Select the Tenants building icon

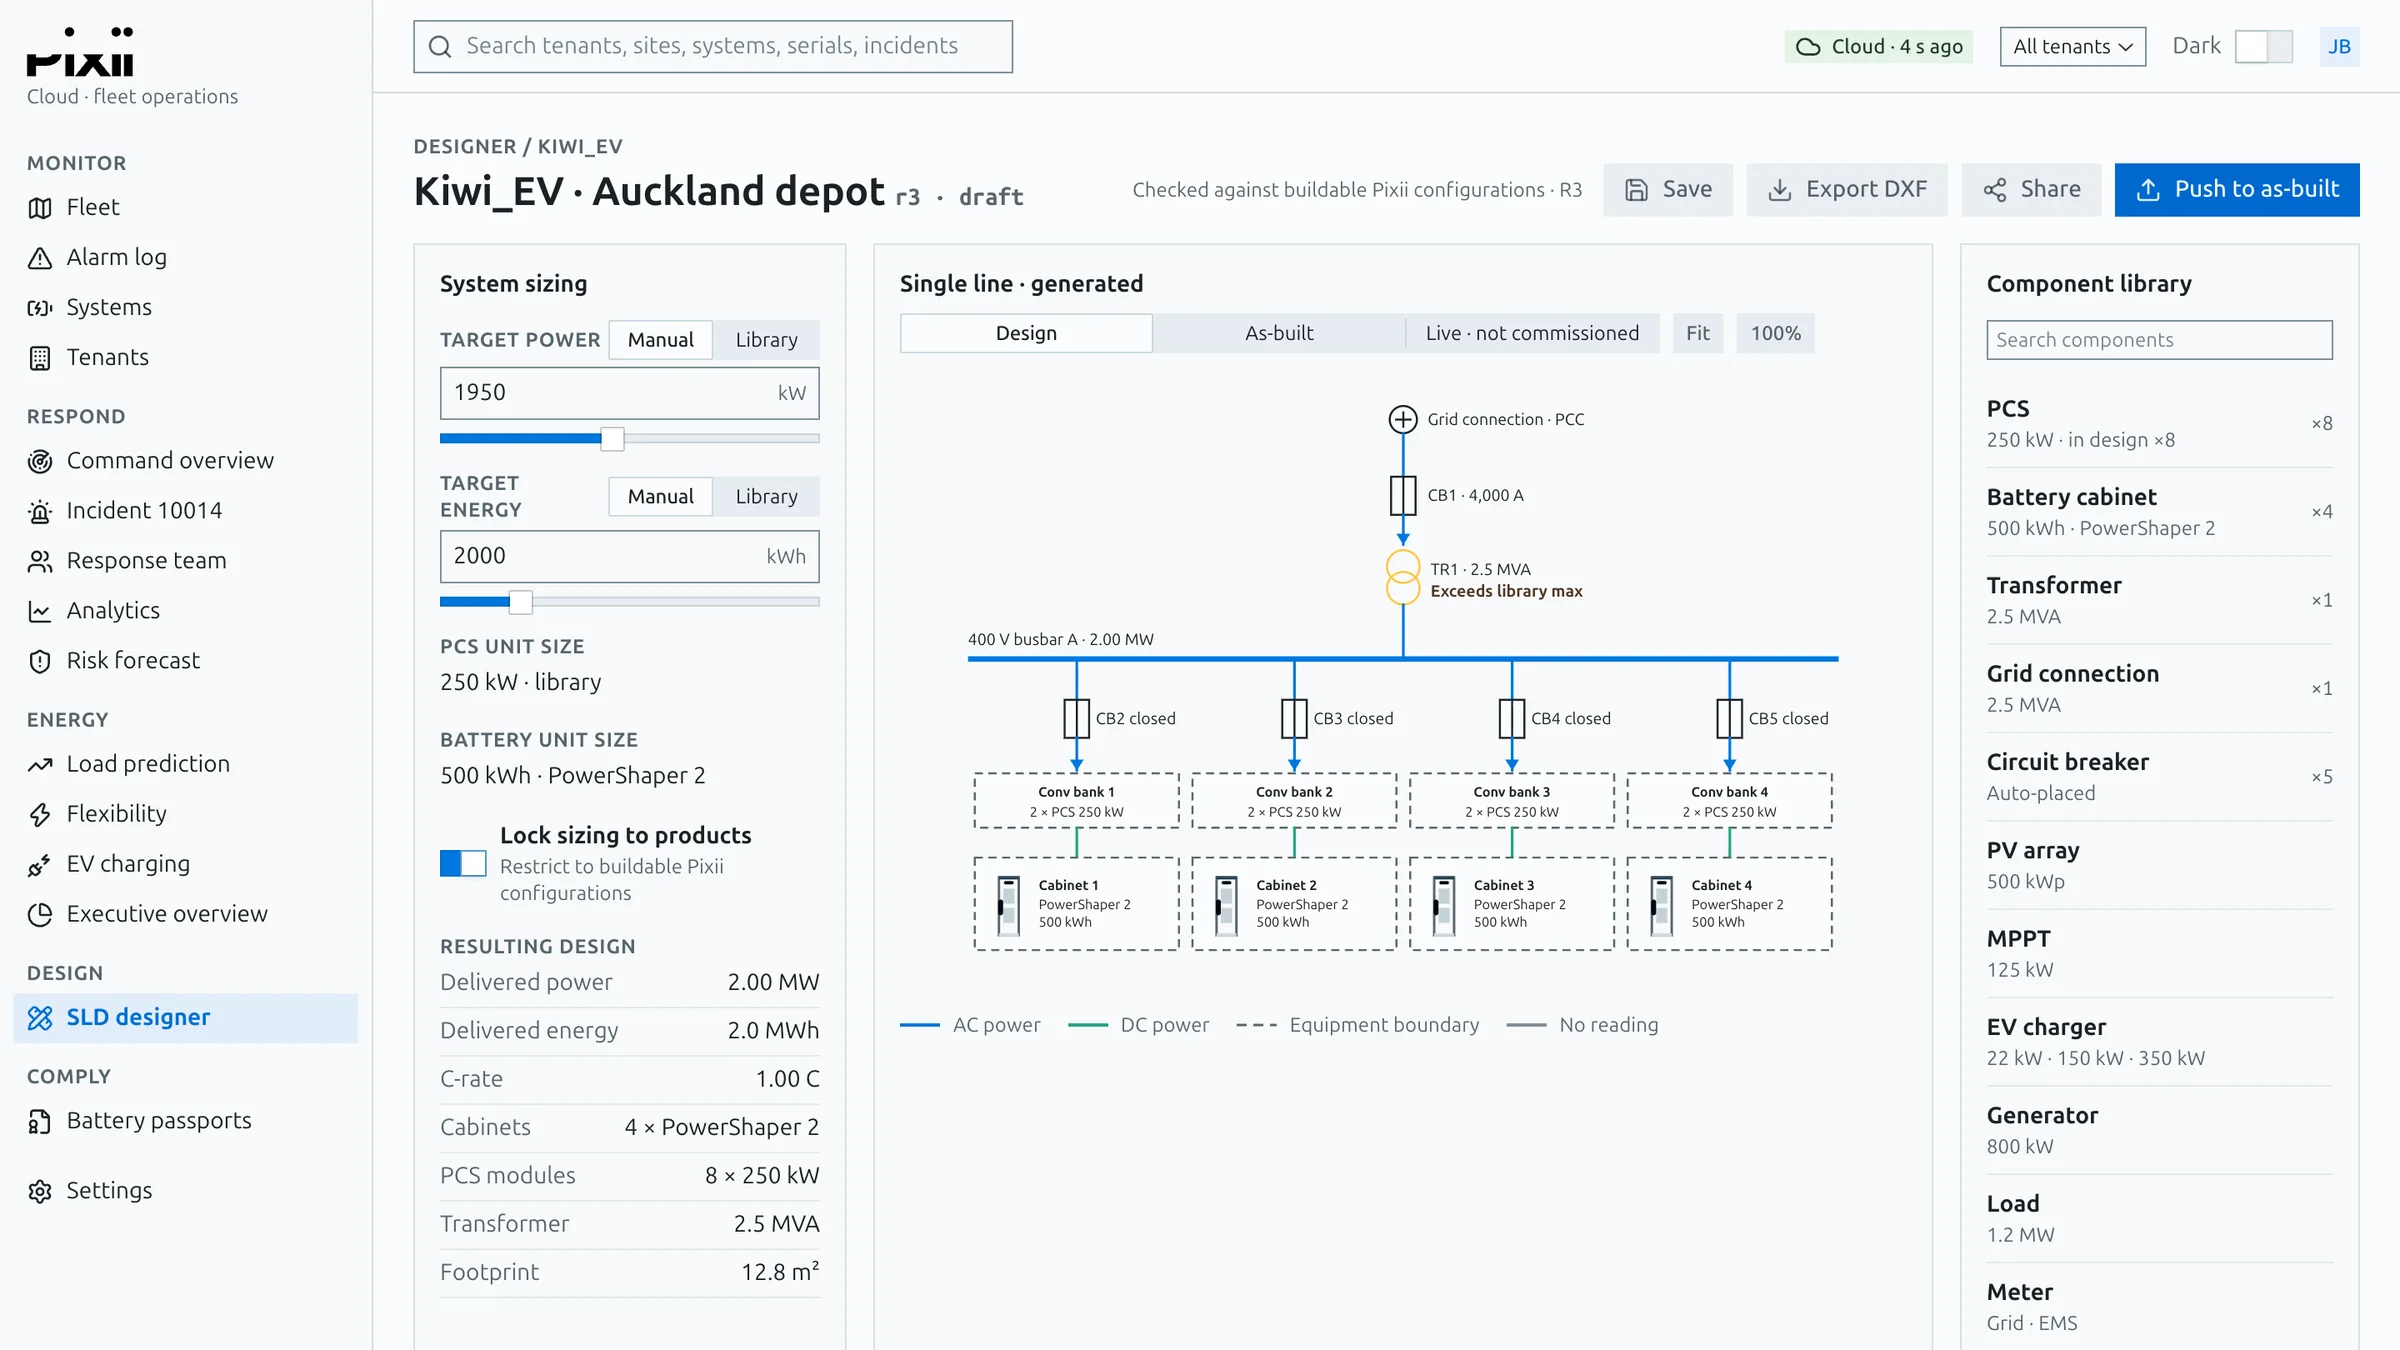point(40,358)
